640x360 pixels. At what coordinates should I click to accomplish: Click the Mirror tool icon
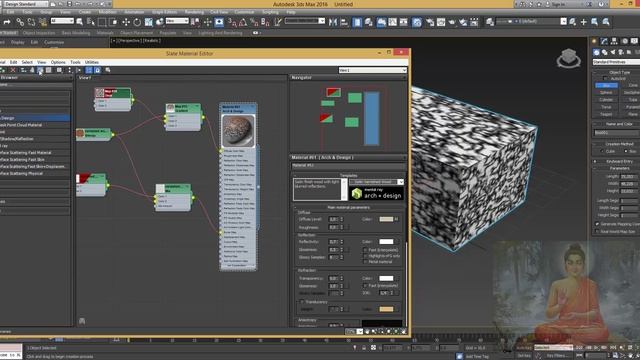333,22
